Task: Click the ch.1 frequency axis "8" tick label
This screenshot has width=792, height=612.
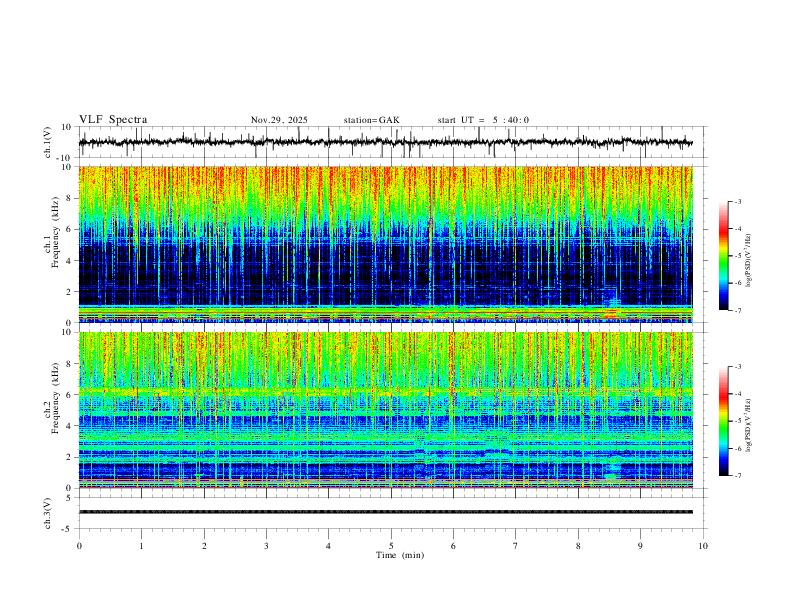Action: tap(70, 198)
